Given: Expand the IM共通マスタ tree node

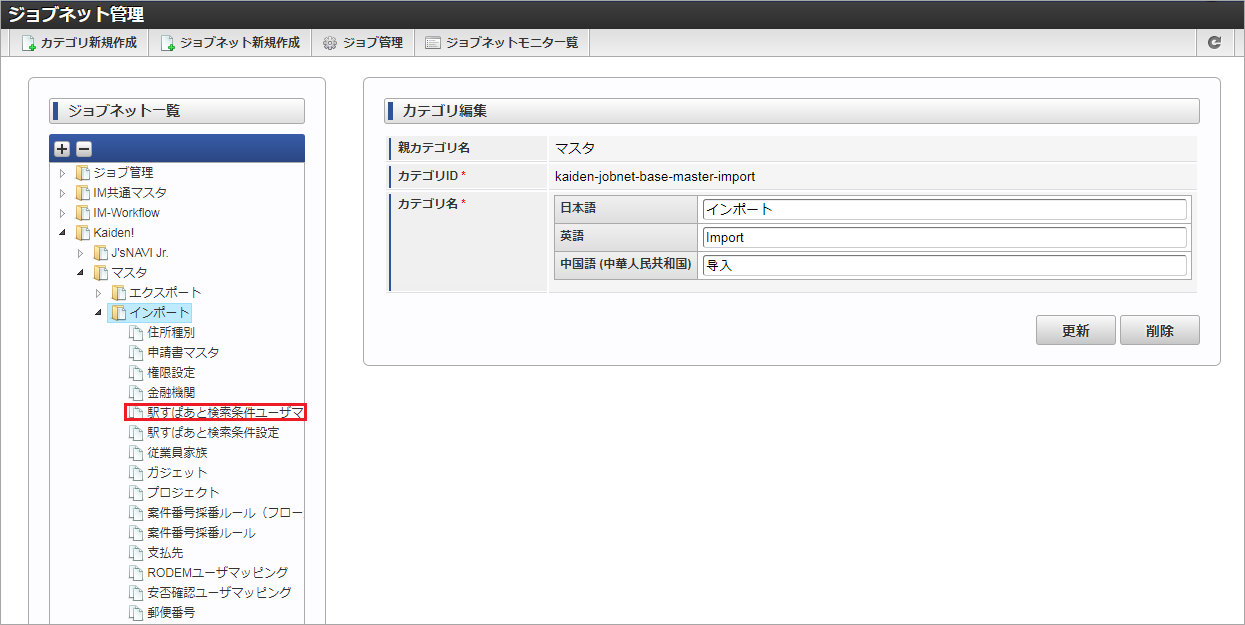Looking at the screenshot, I should click(x=62, y=193).
